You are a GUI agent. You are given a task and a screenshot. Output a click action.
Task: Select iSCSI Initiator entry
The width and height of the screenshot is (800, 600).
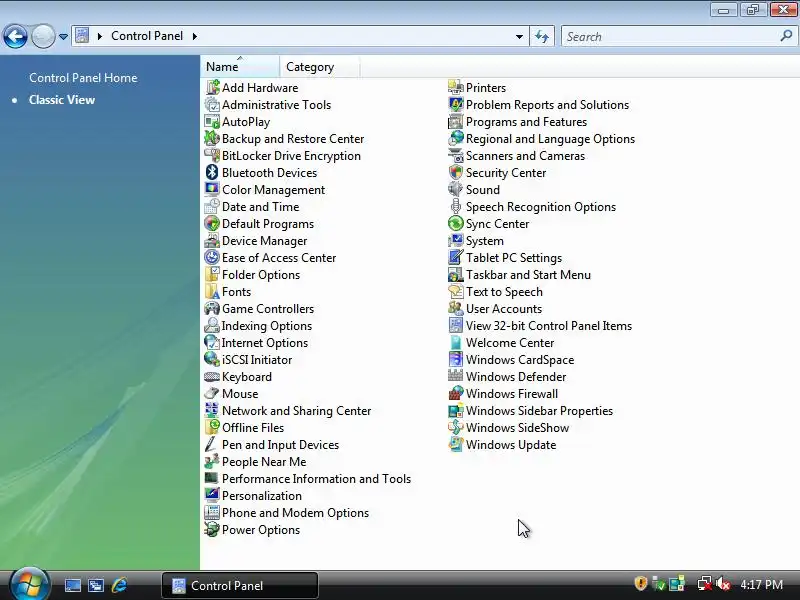[x=249, y=360]
